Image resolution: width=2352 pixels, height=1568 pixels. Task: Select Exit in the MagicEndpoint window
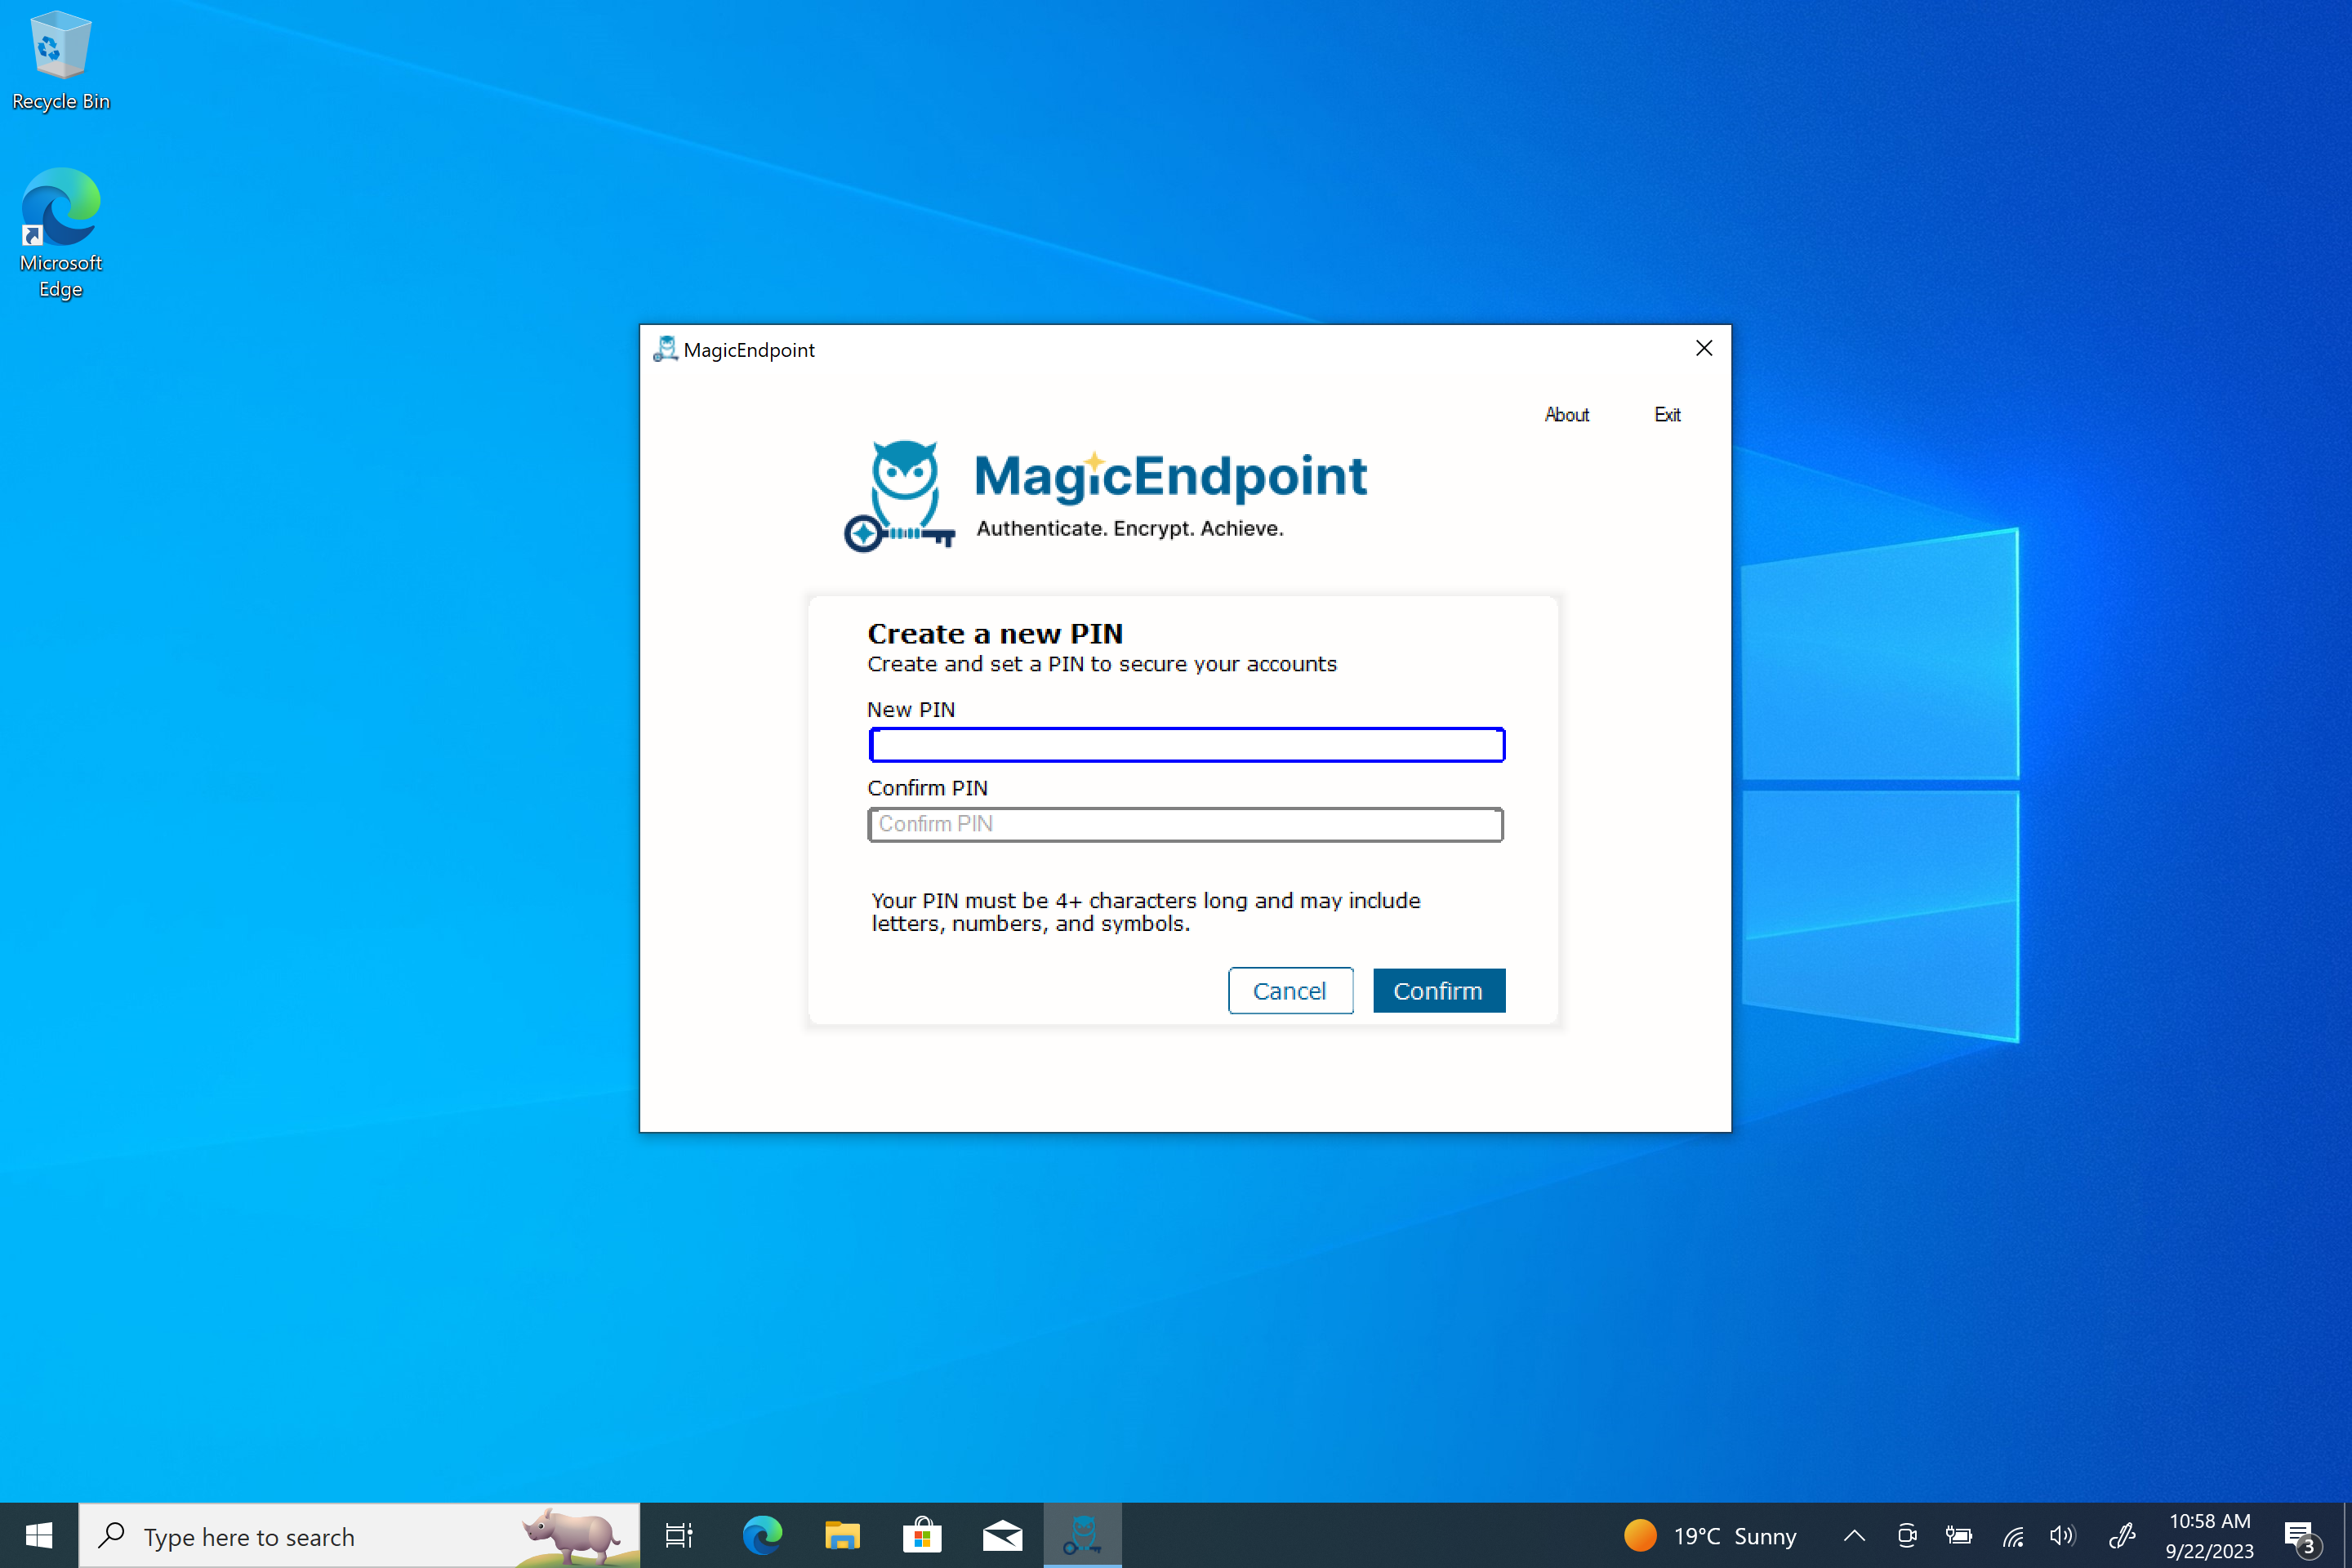pos(1666,414)
